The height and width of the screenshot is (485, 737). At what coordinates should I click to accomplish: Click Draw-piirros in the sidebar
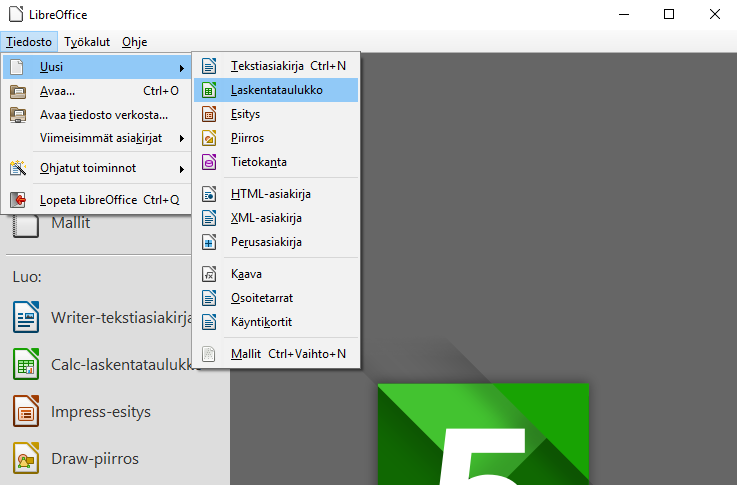pyautogui.click(x=95, y=459)
